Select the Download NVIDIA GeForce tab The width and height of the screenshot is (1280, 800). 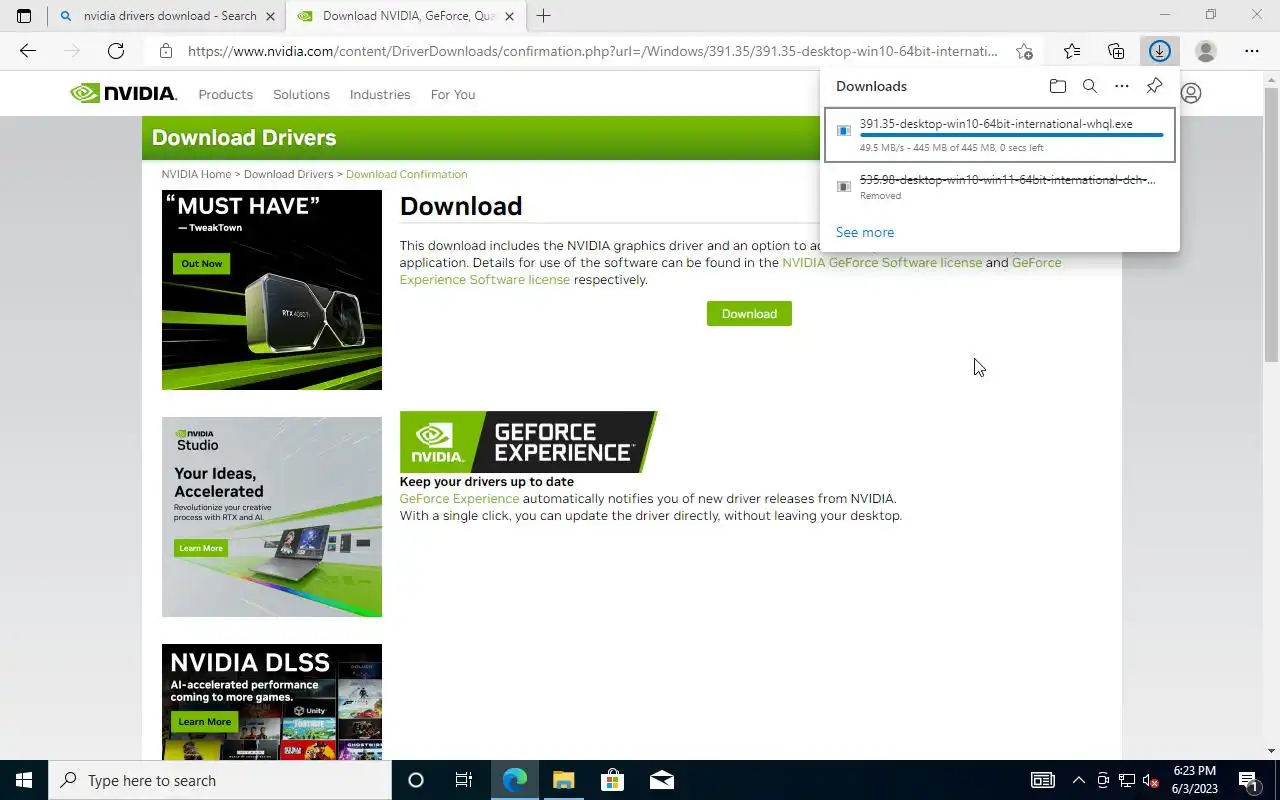(405, 16)
